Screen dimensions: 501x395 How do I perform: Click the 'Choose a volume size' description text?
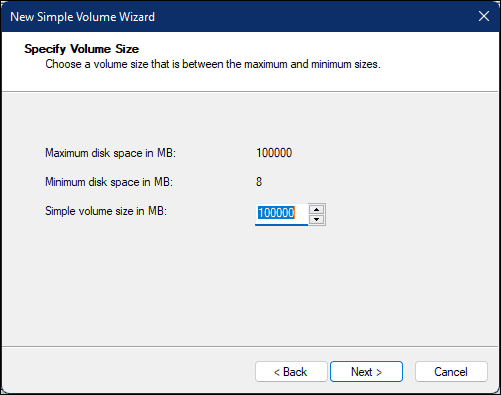pyautogui.click(x=213, y=64)
